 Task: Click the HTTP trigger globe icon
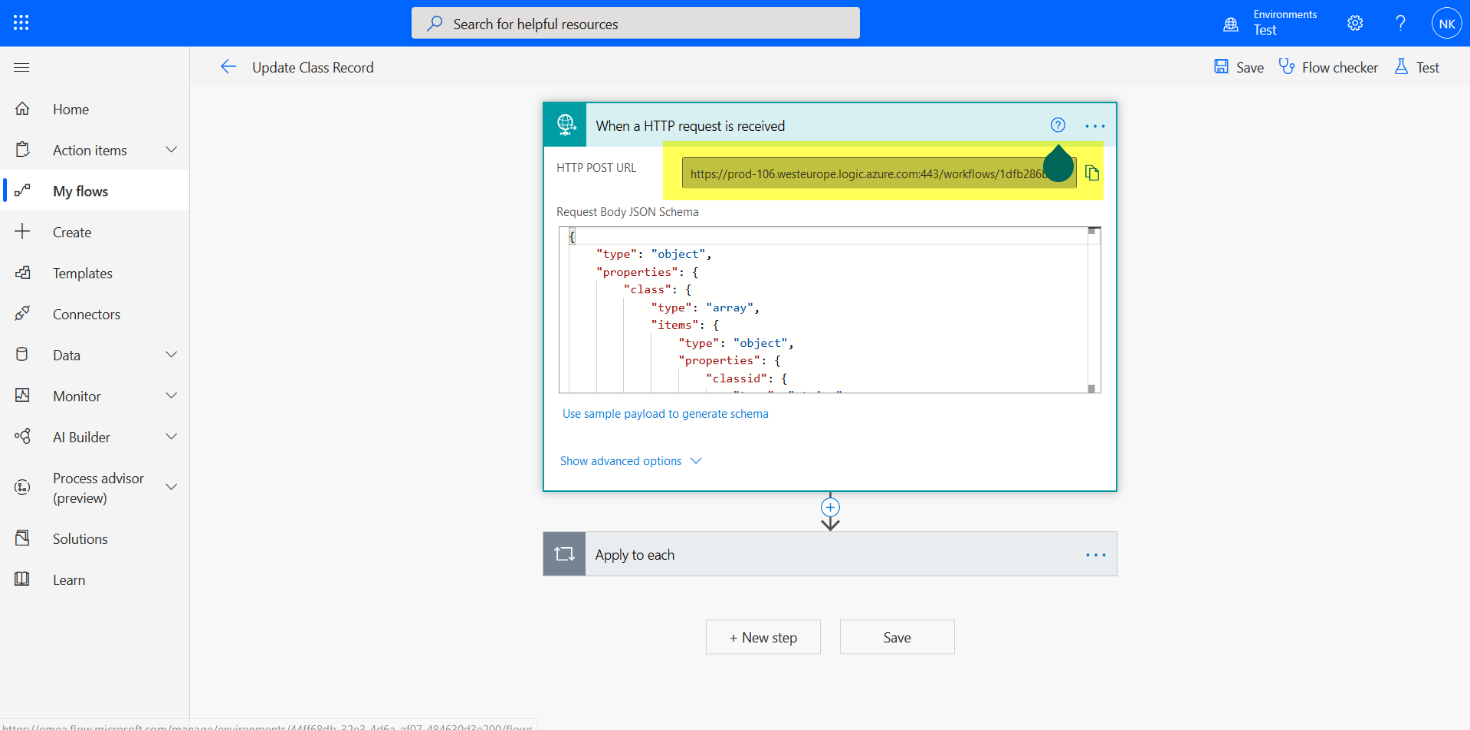565,124
